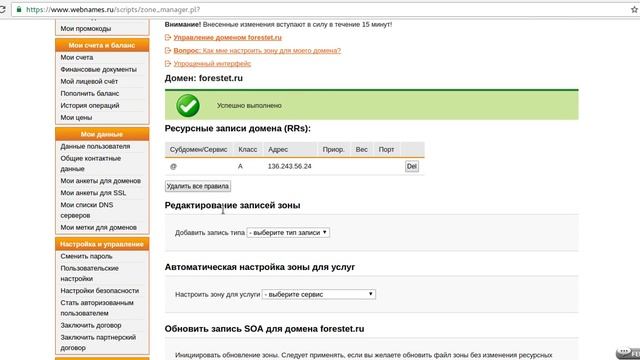Open Мой лицевой счёт in sidebar
The height and width of the screenshot is (360, 640).
pos(89,81)
